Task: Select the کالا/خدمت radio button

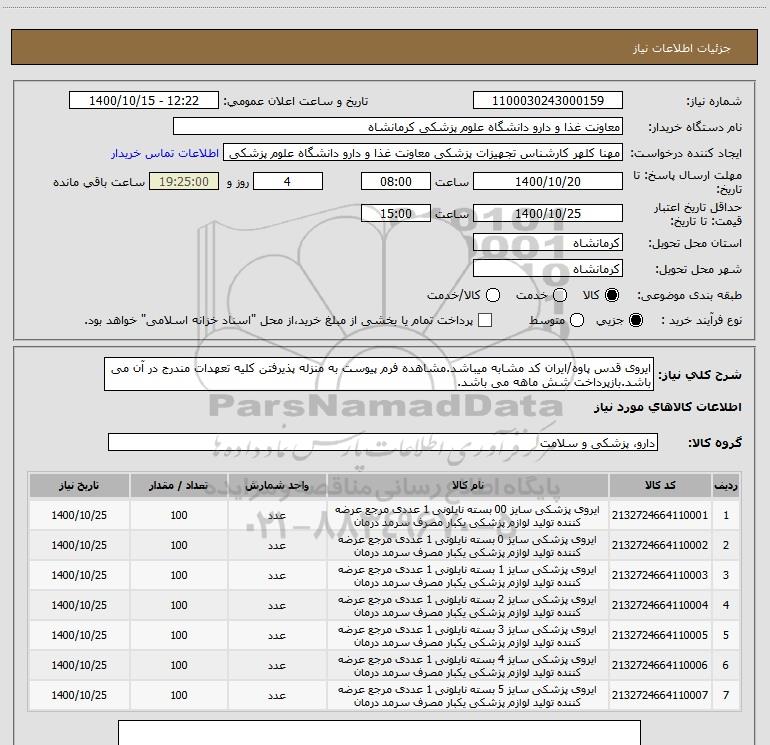Action: pos(493,295)
